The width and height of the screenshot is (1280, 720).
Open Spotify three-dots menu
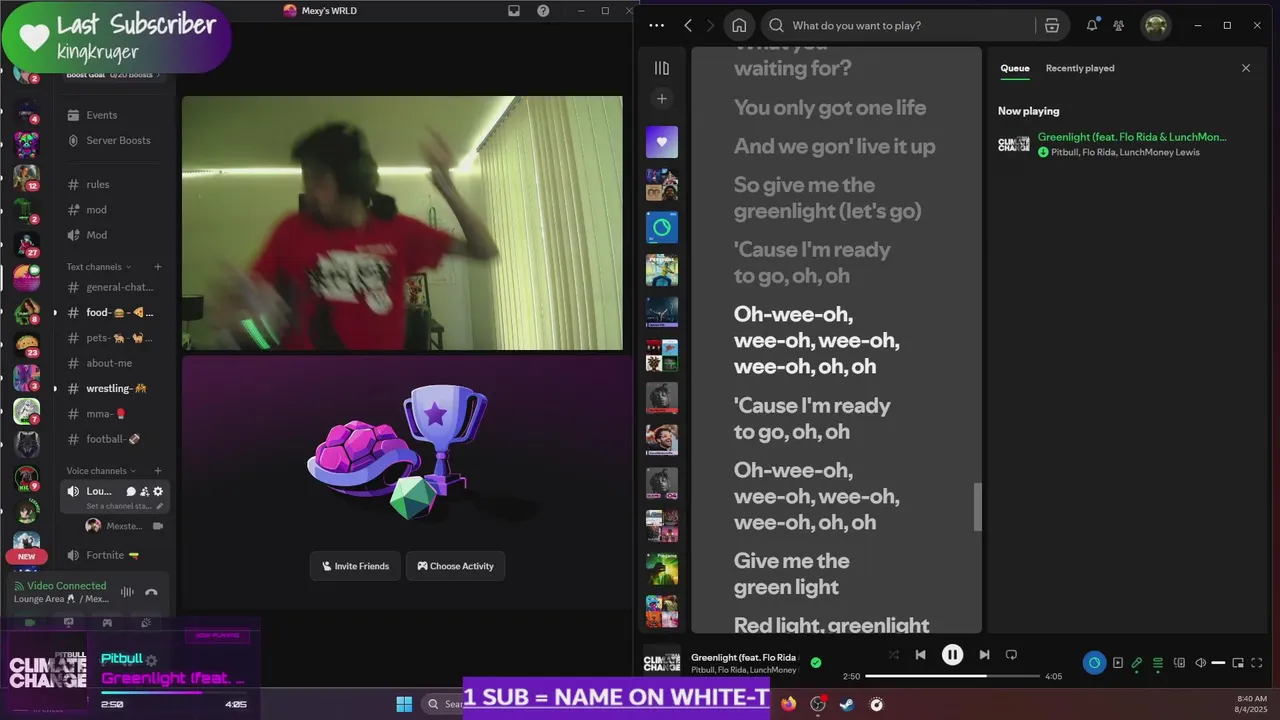(656, 25)
